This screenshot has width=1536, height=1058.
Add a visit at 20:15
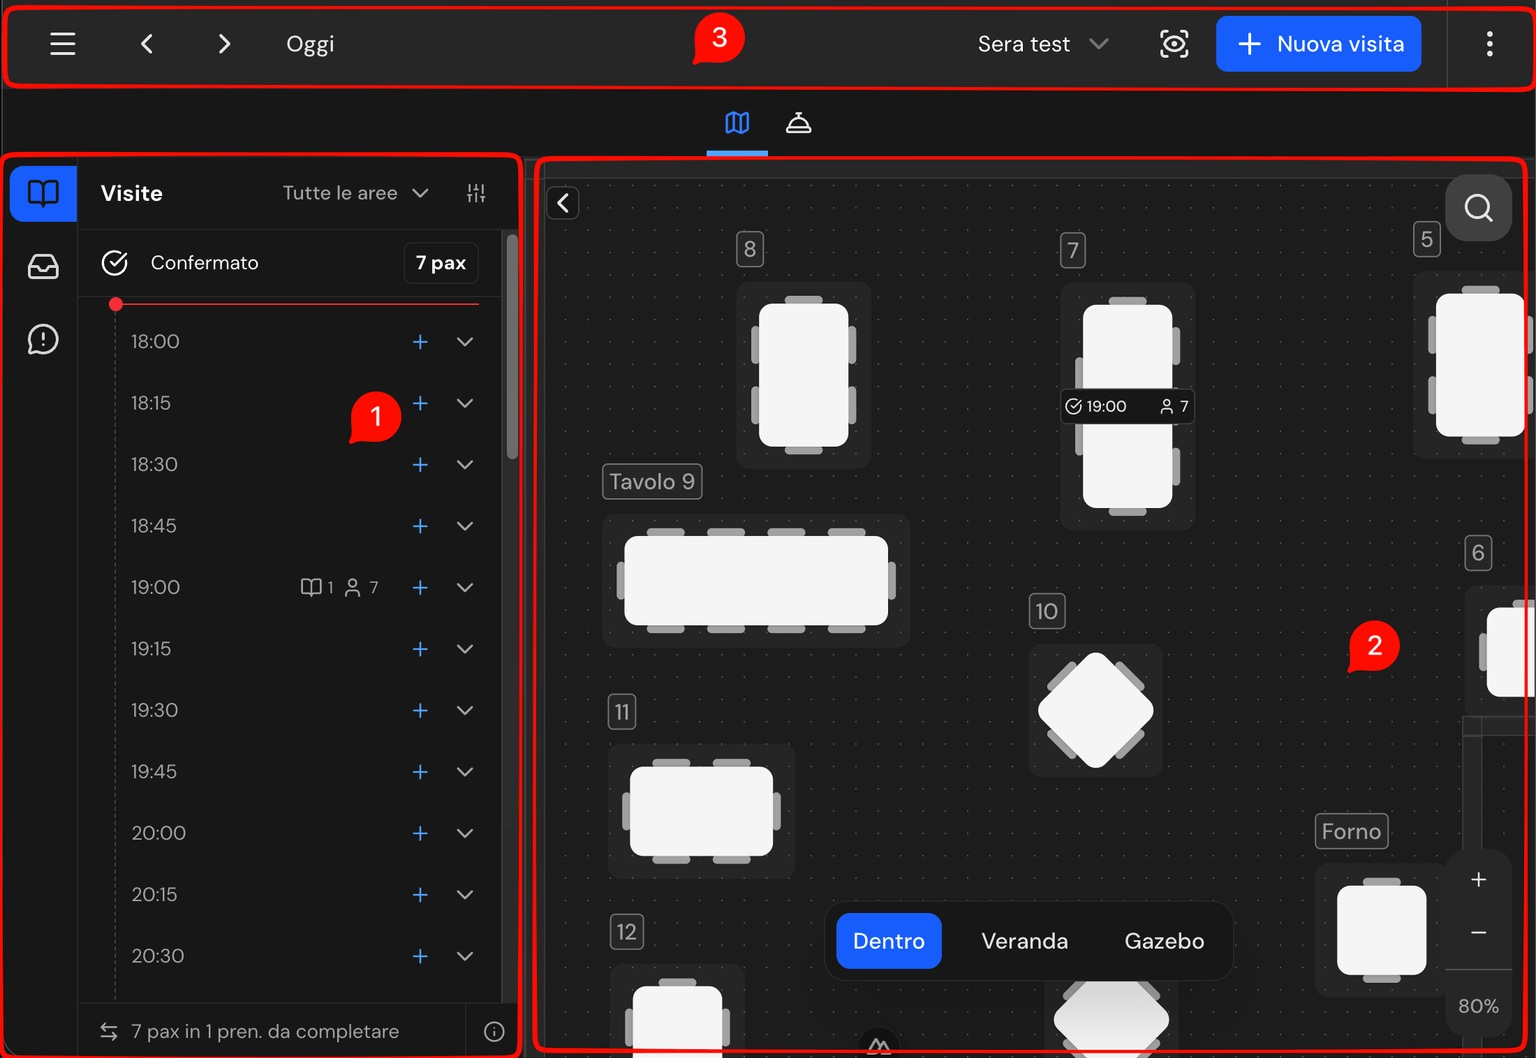420,895
